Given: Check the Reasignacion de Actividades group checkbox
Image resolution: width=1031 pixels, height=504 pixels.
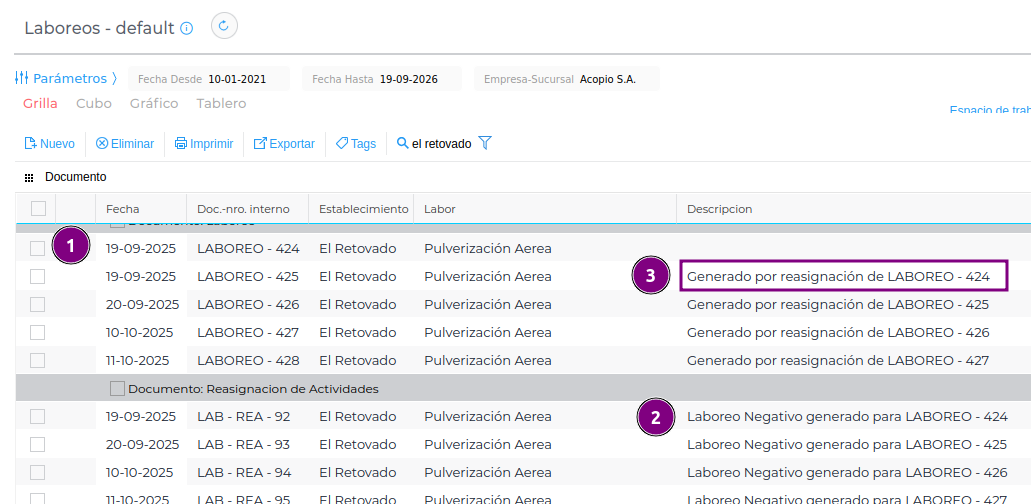Looking at the screenshot, I should coord(117,388).
